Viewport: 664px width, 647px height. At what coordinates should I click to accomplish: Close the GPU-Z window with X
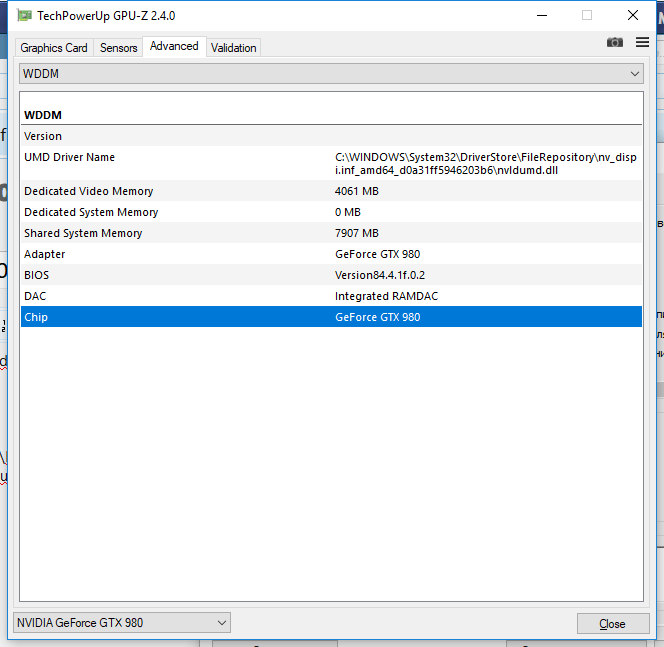[632, 15]
